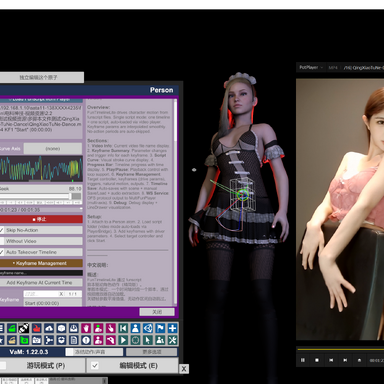Image resolution: width=384 pixels, height=384 pixels.
Task: Click the blue single person icon
Action: click(135, 328)
